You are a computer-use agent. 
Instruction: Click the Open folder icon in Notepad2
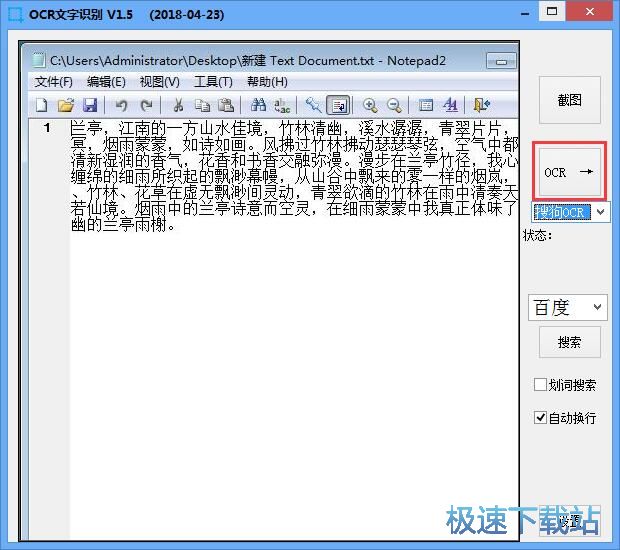tap(66, 105)
